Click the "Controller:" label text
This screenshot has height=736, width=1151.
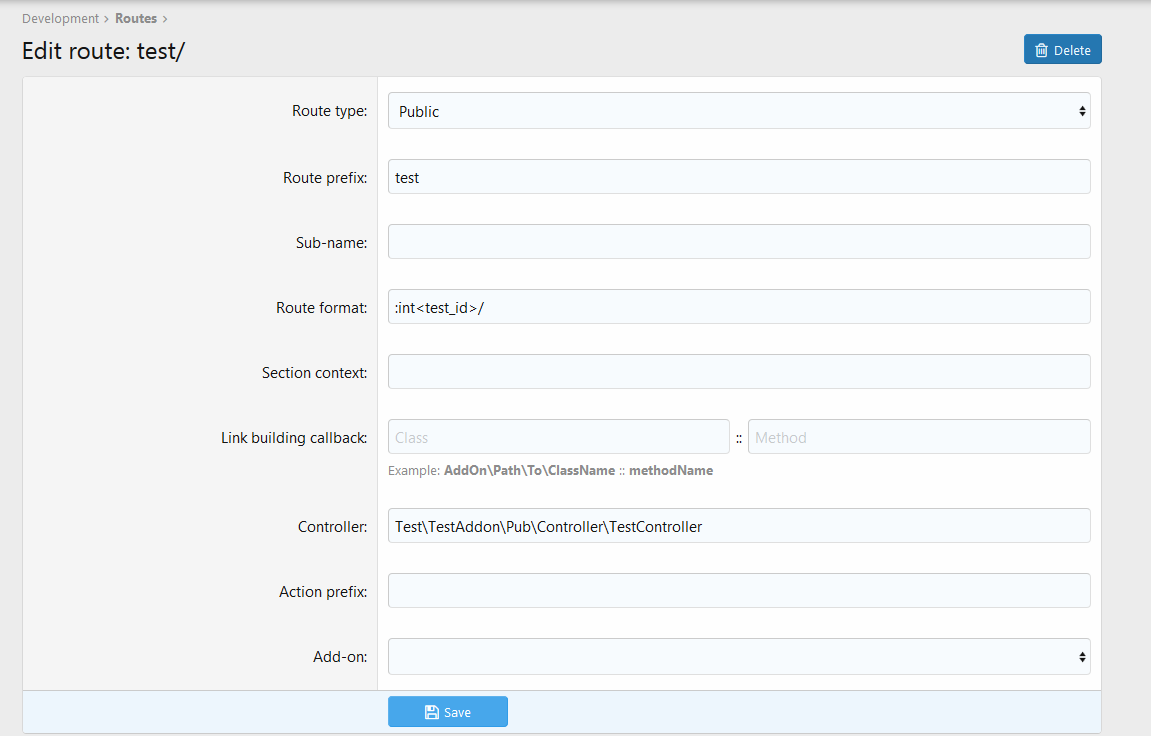coord(332,526)
